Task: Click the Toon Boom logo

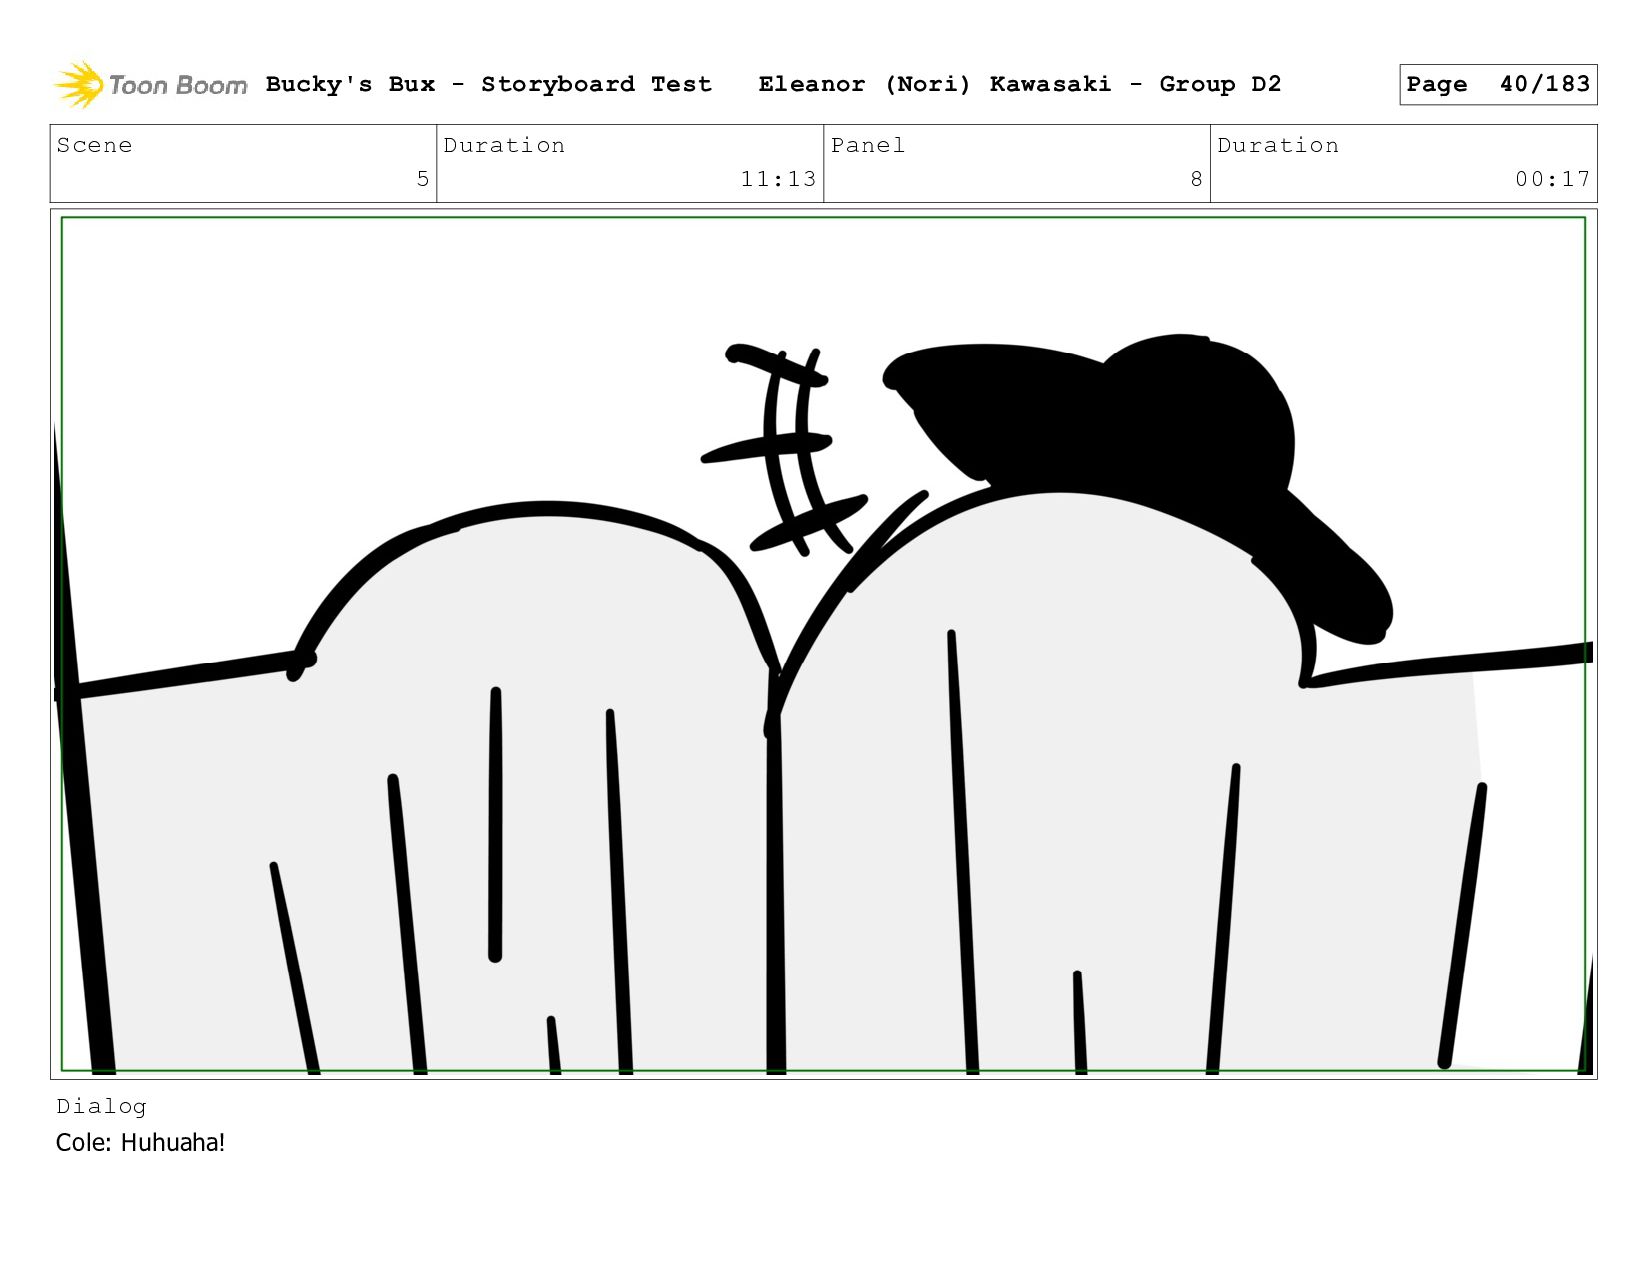Action: [150, 85]
